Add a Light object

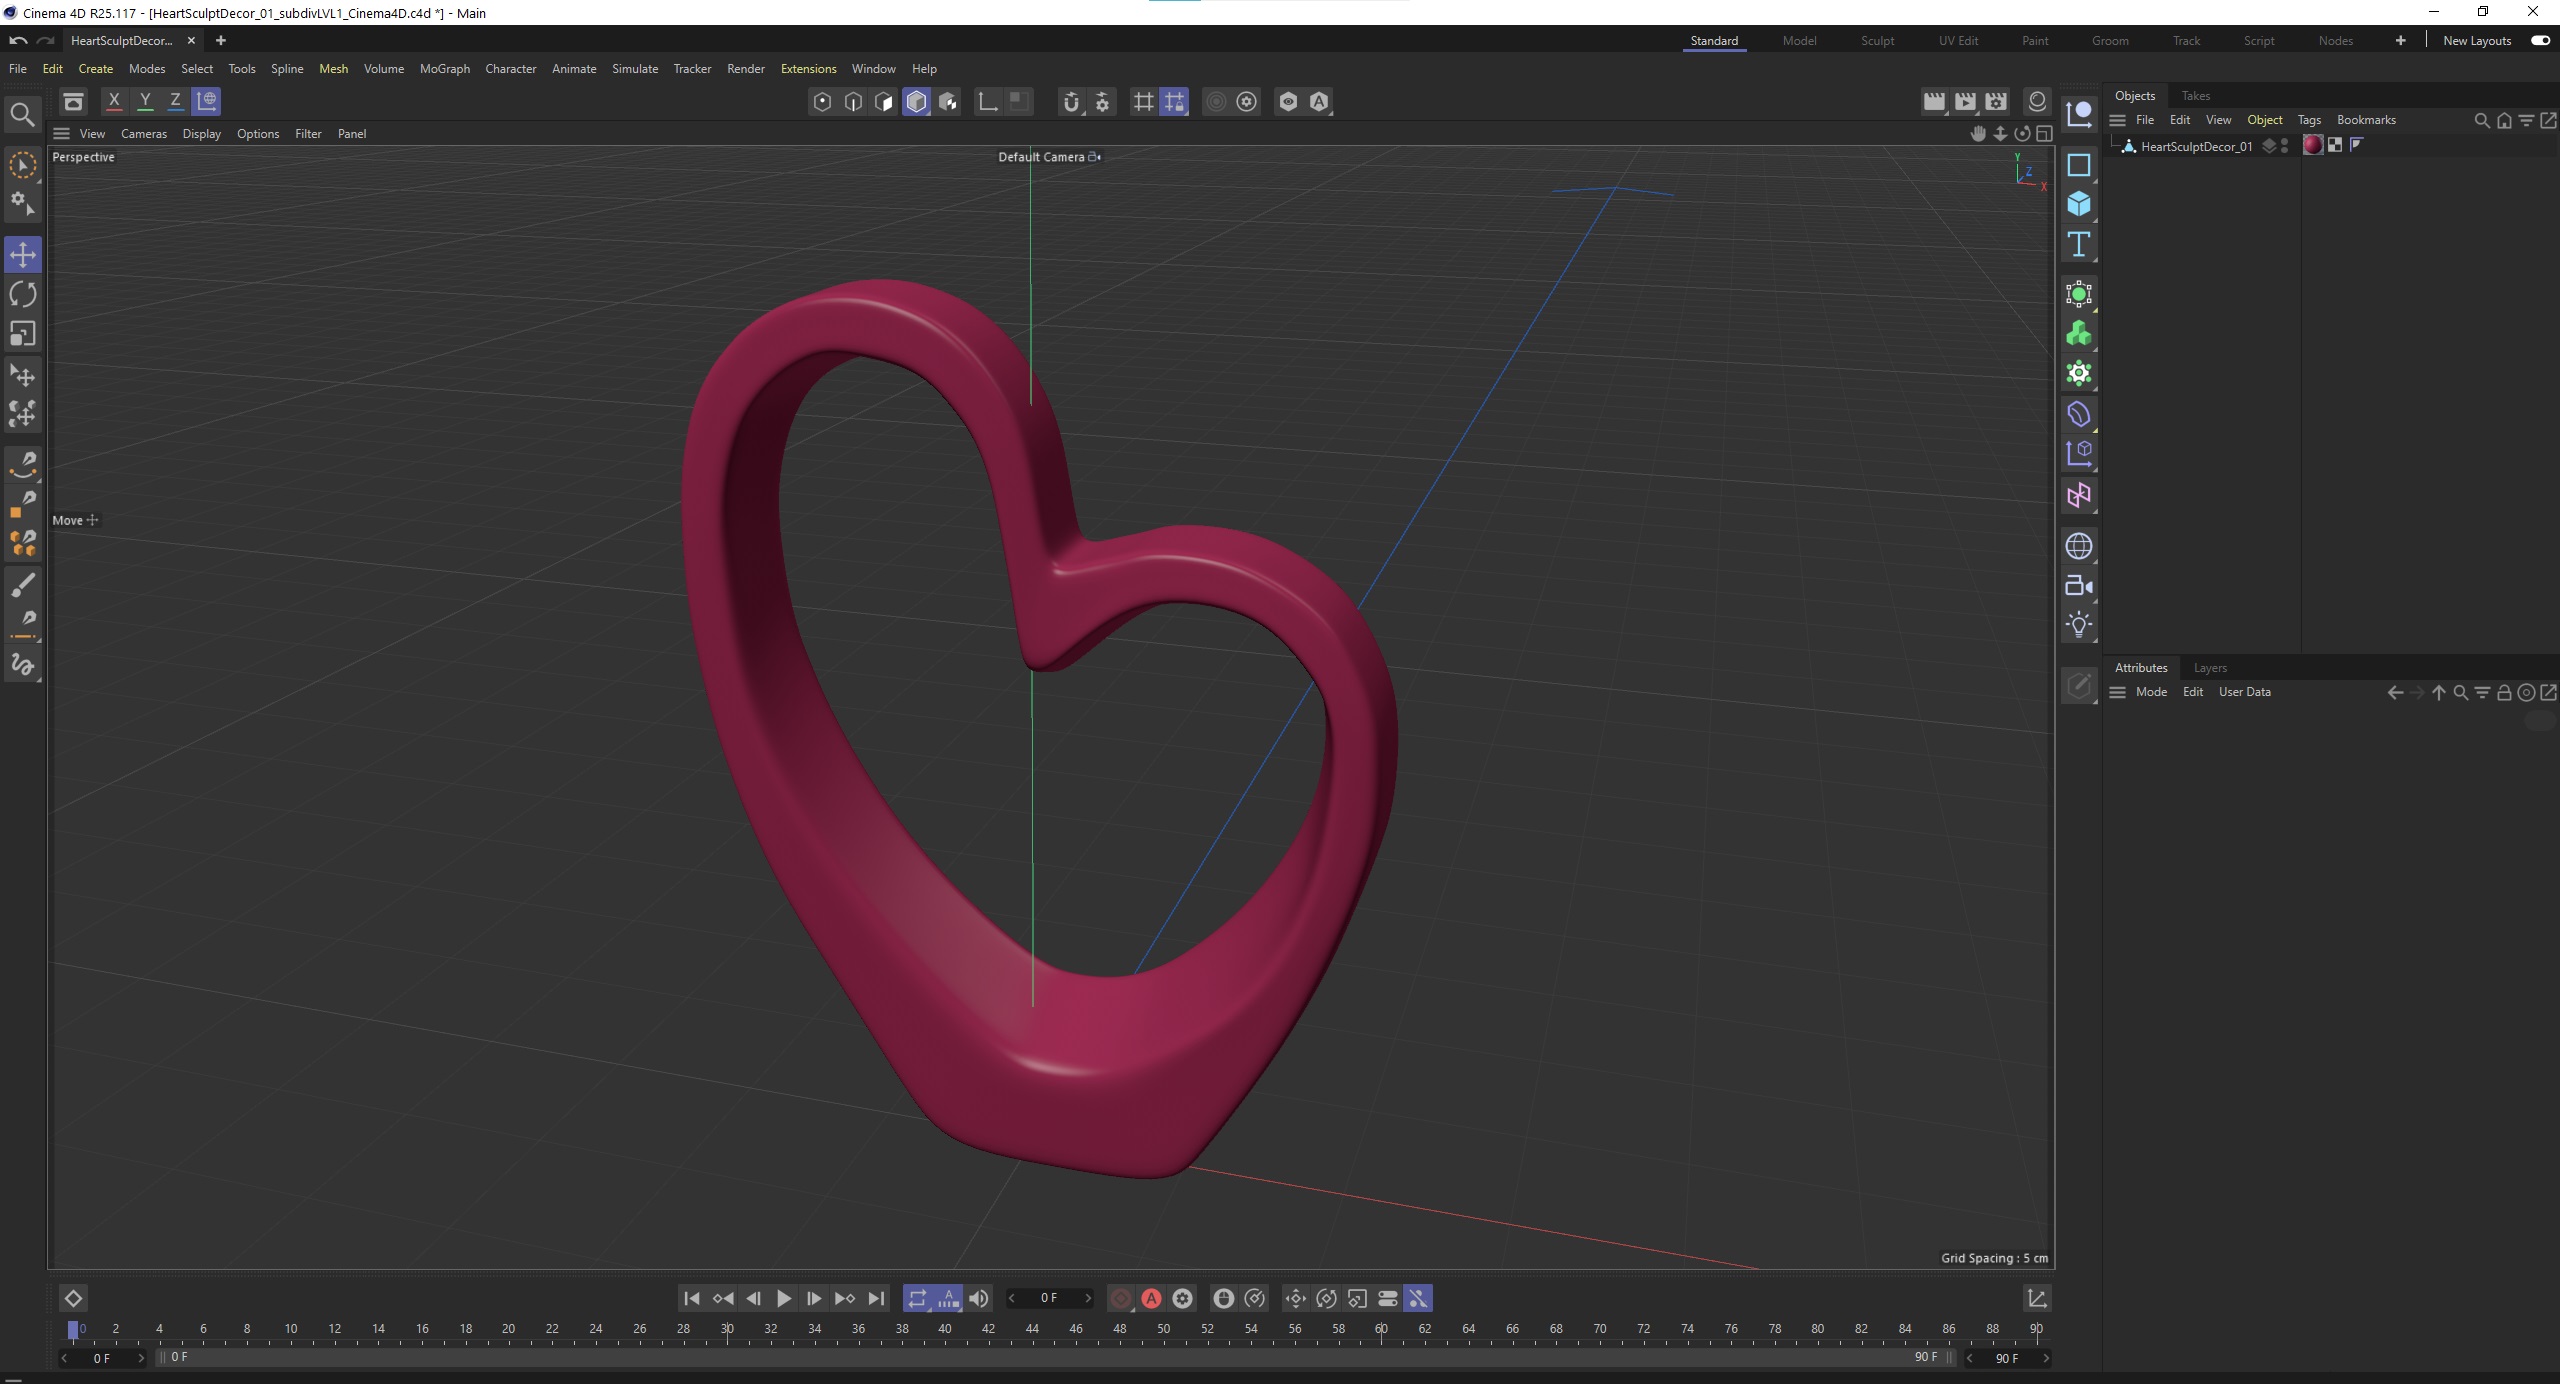point(2079,625)
